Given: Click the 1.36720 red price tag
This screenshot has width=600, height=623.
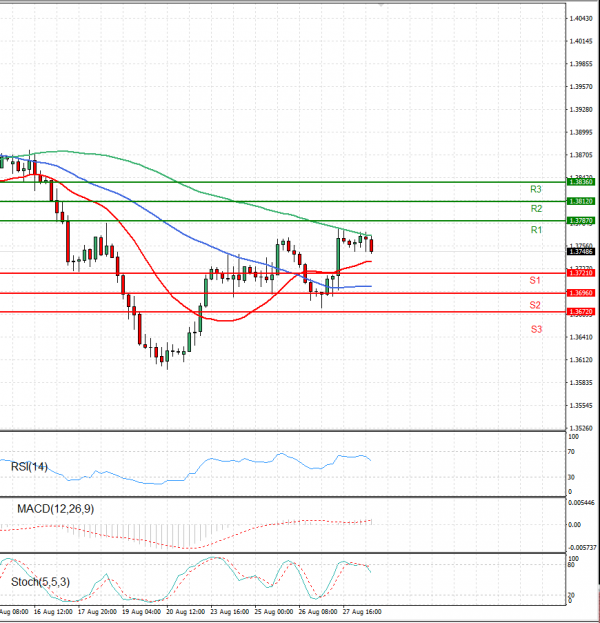Looking at the screenshot, I should [581, 312].
